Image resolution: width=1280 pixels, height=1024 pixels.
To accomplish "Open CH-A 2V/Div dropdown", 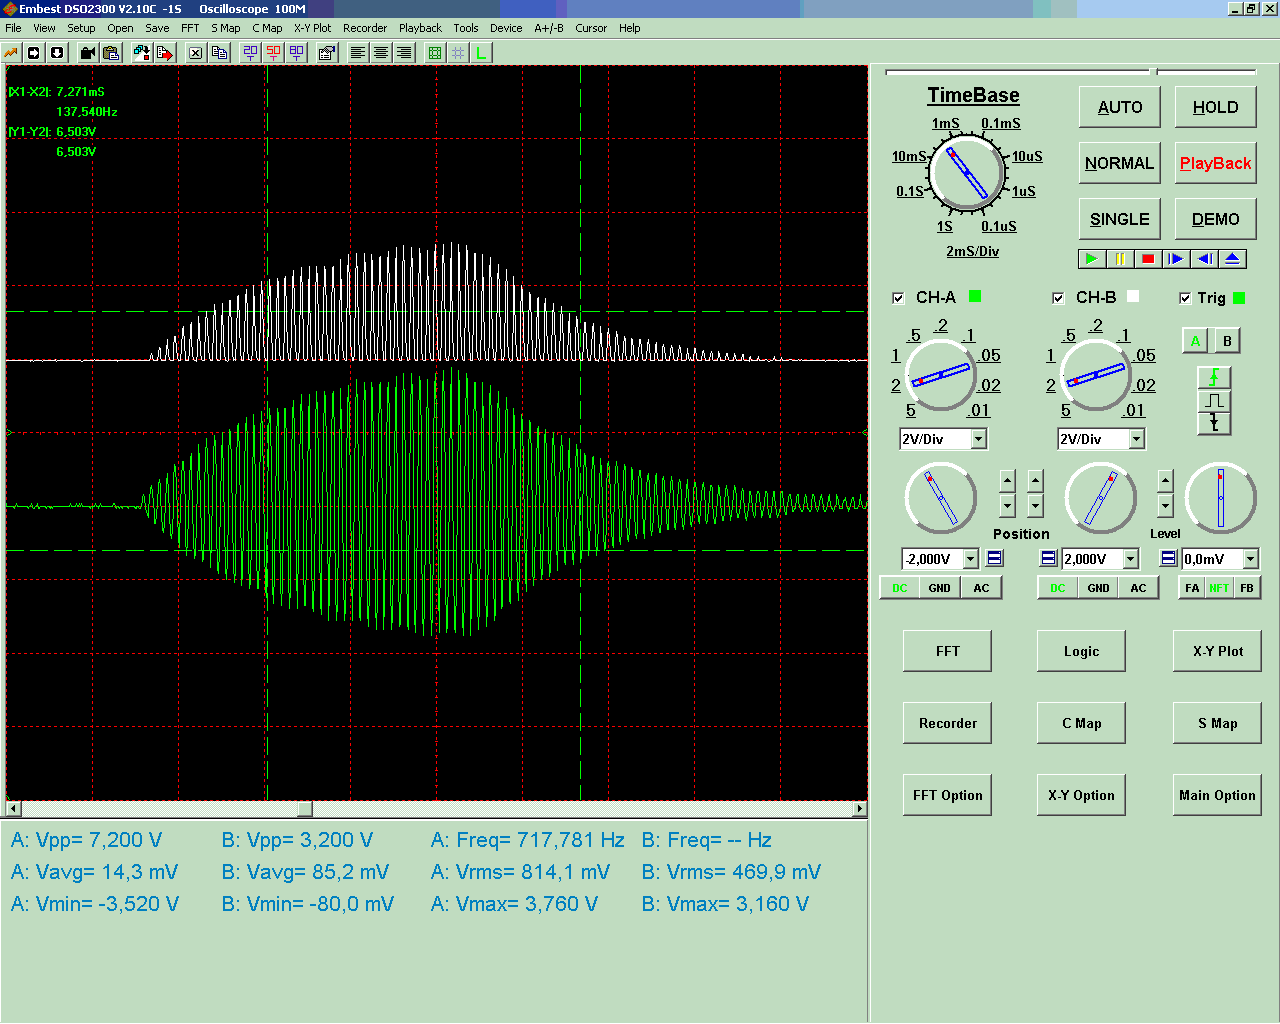I will click(979, 439).
